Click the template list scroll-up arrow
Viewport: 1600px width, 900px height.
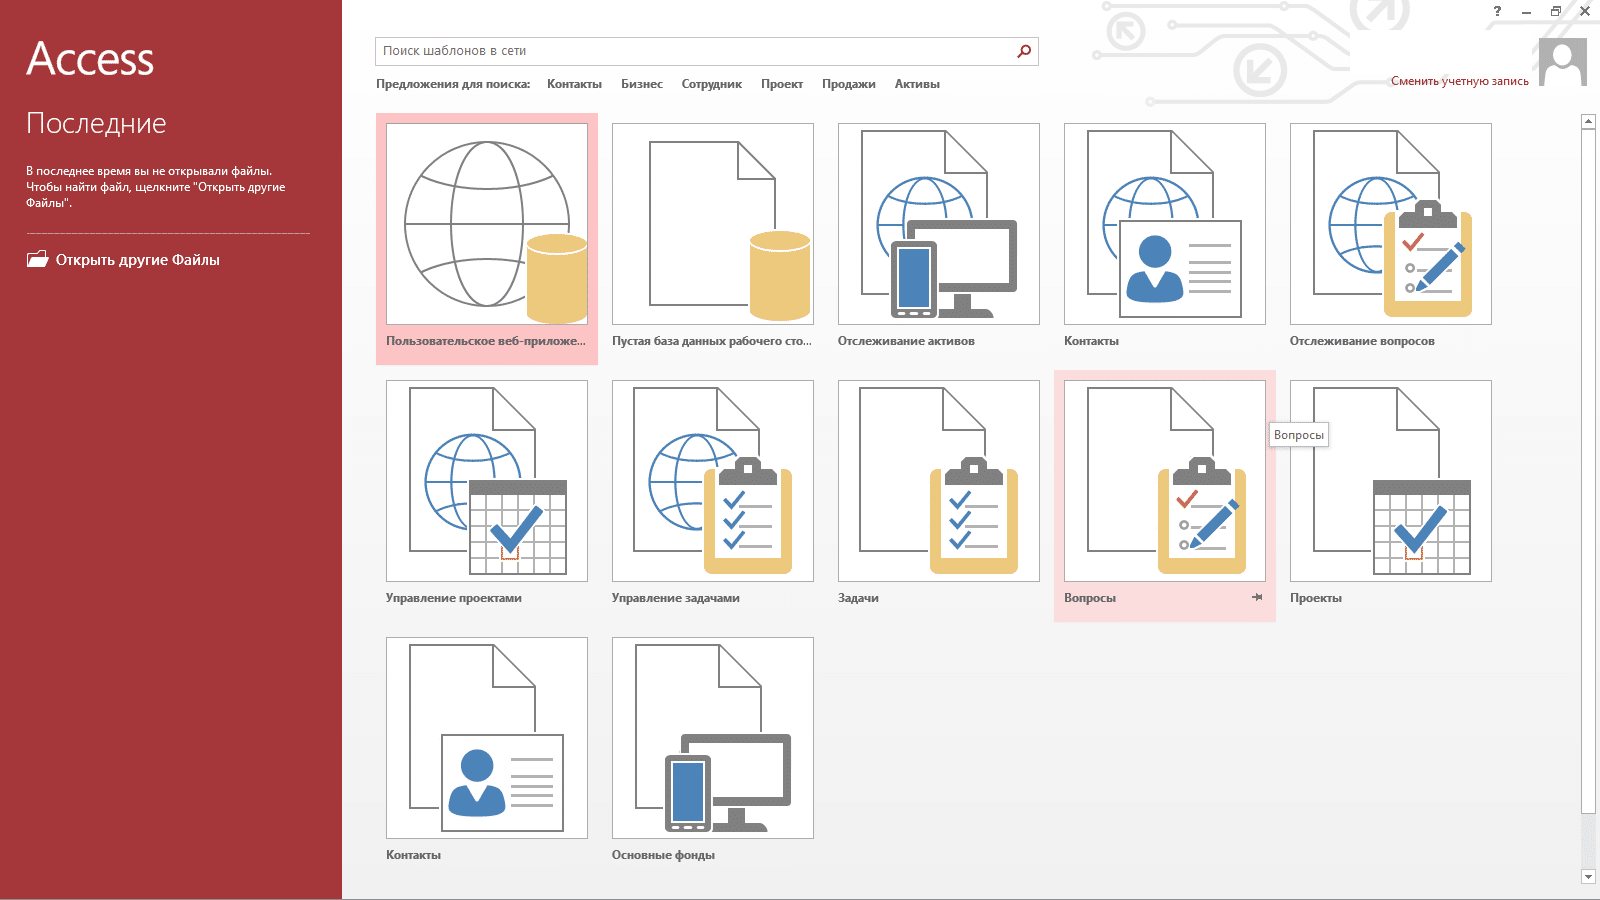coord(1588,122)
